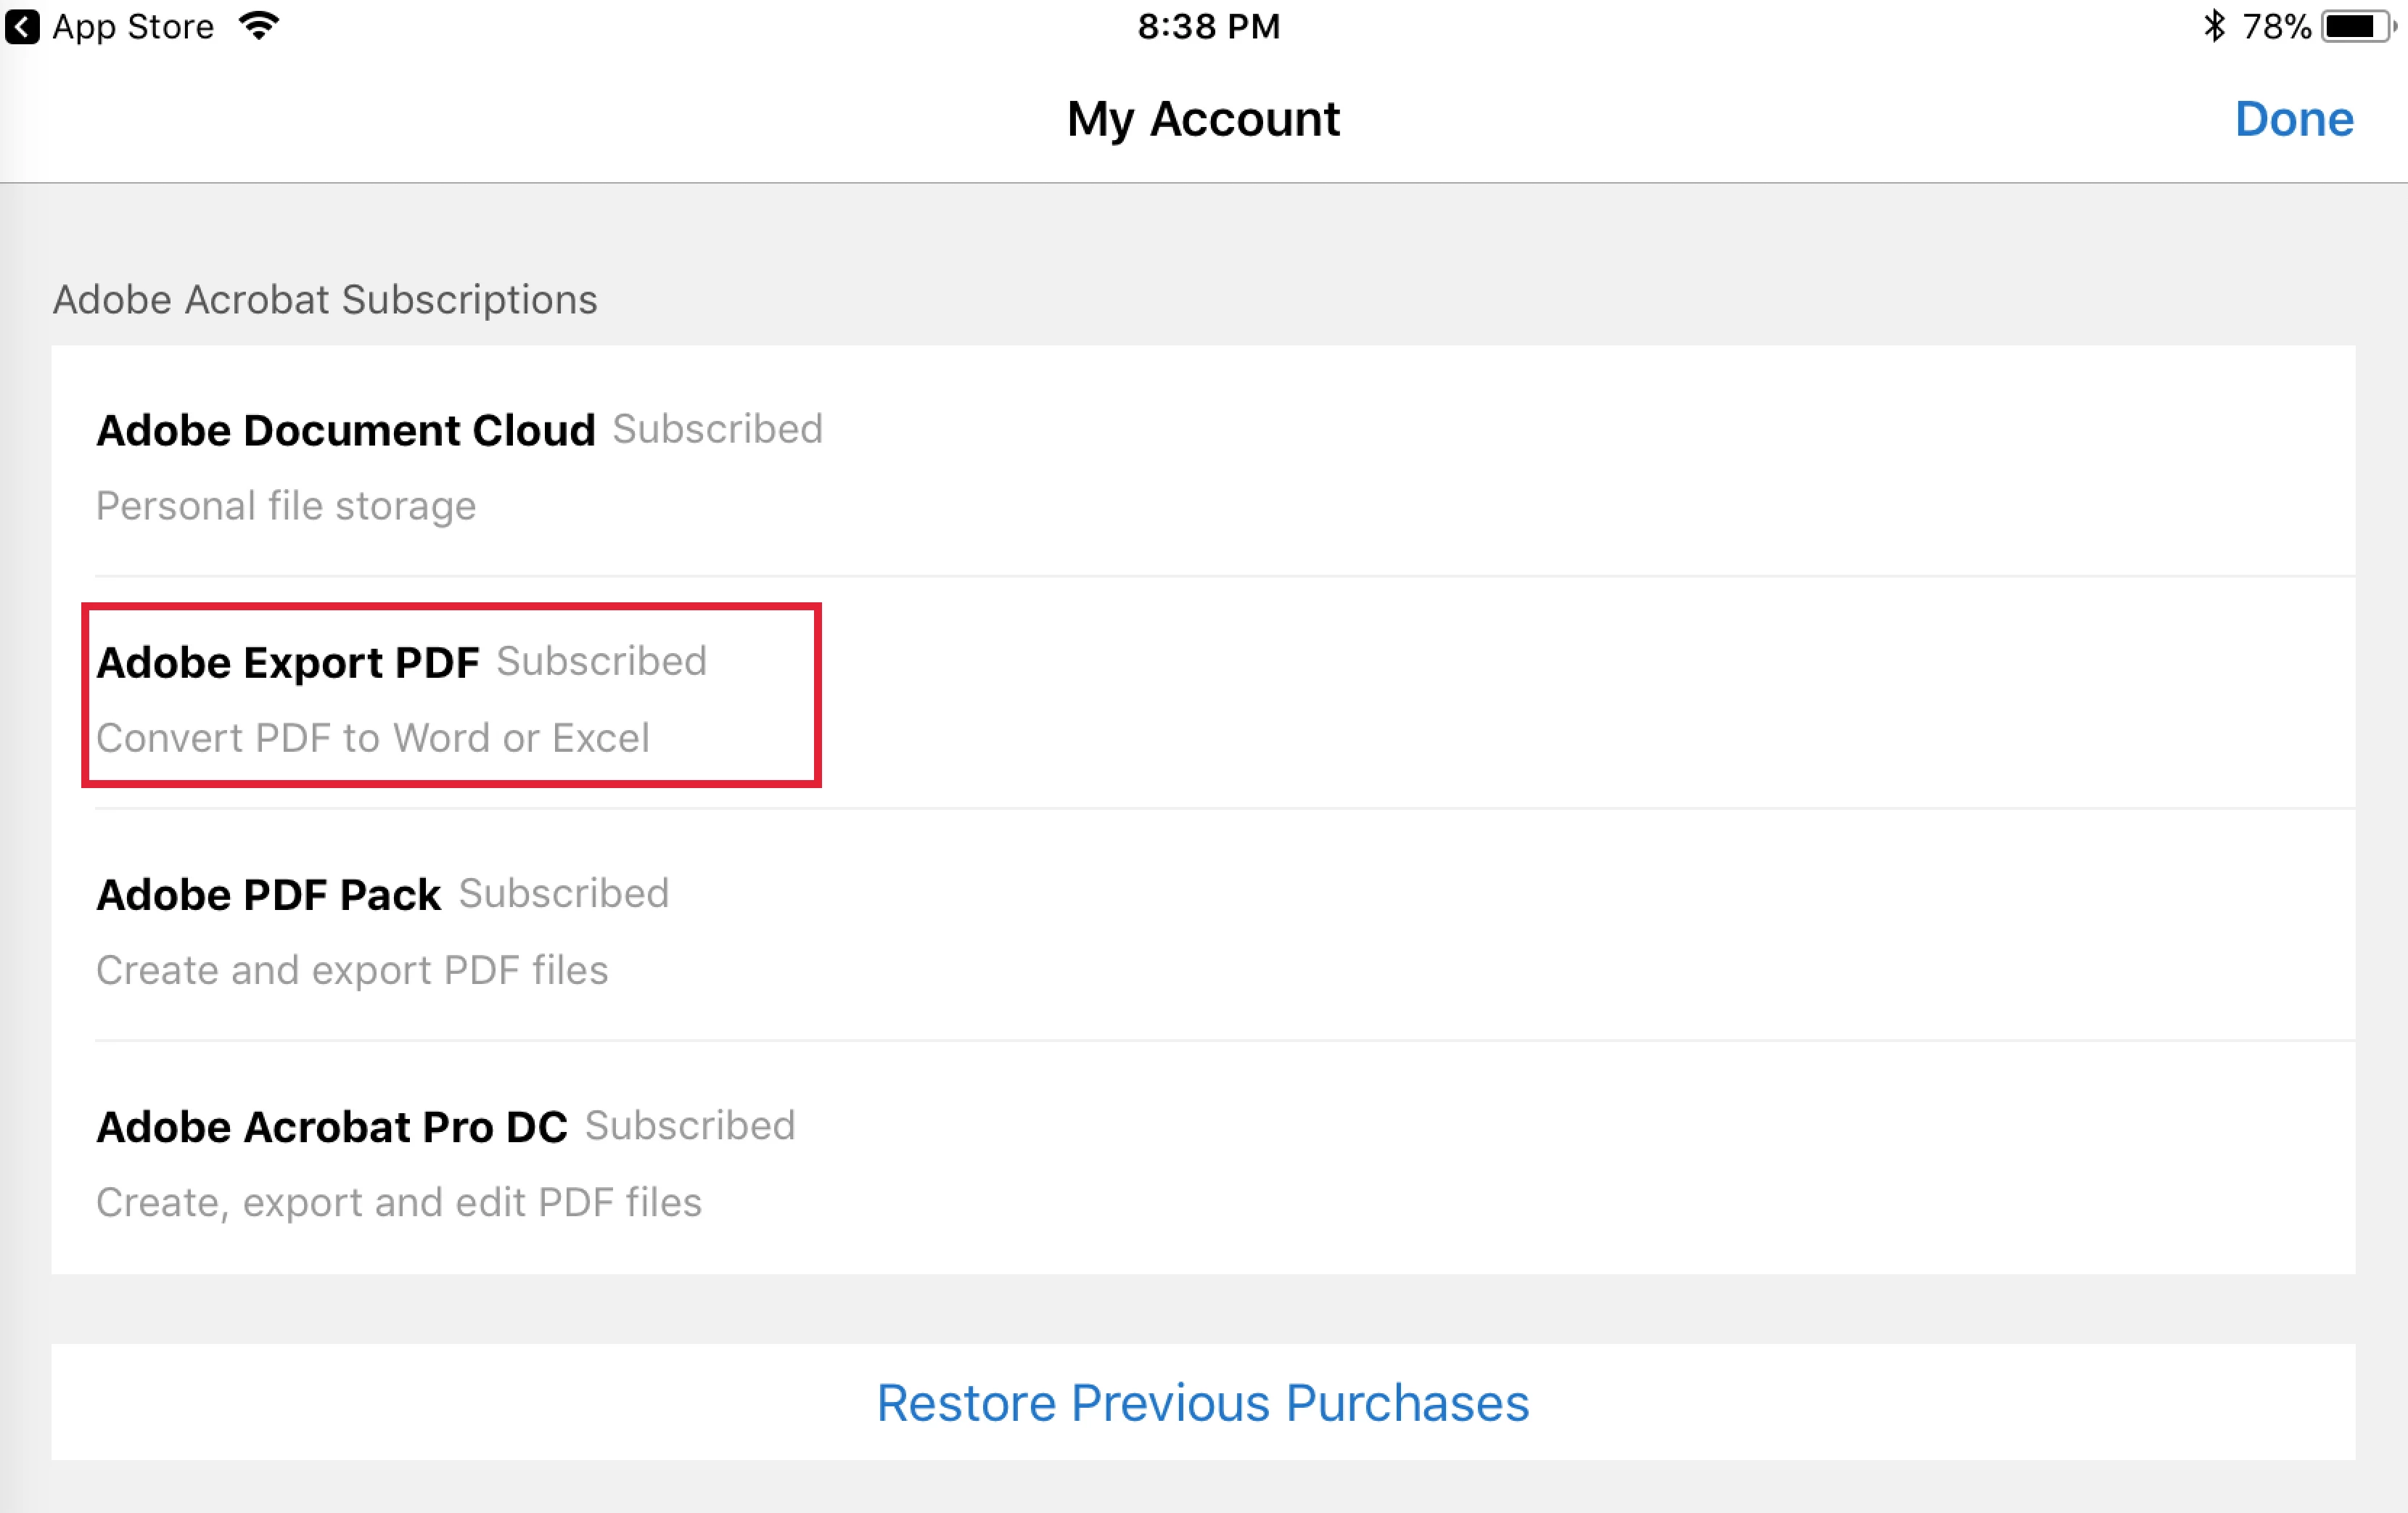Tap the My Account title
Image resolution: width=2408 pixels, height=1513 pixels.
1203,119
